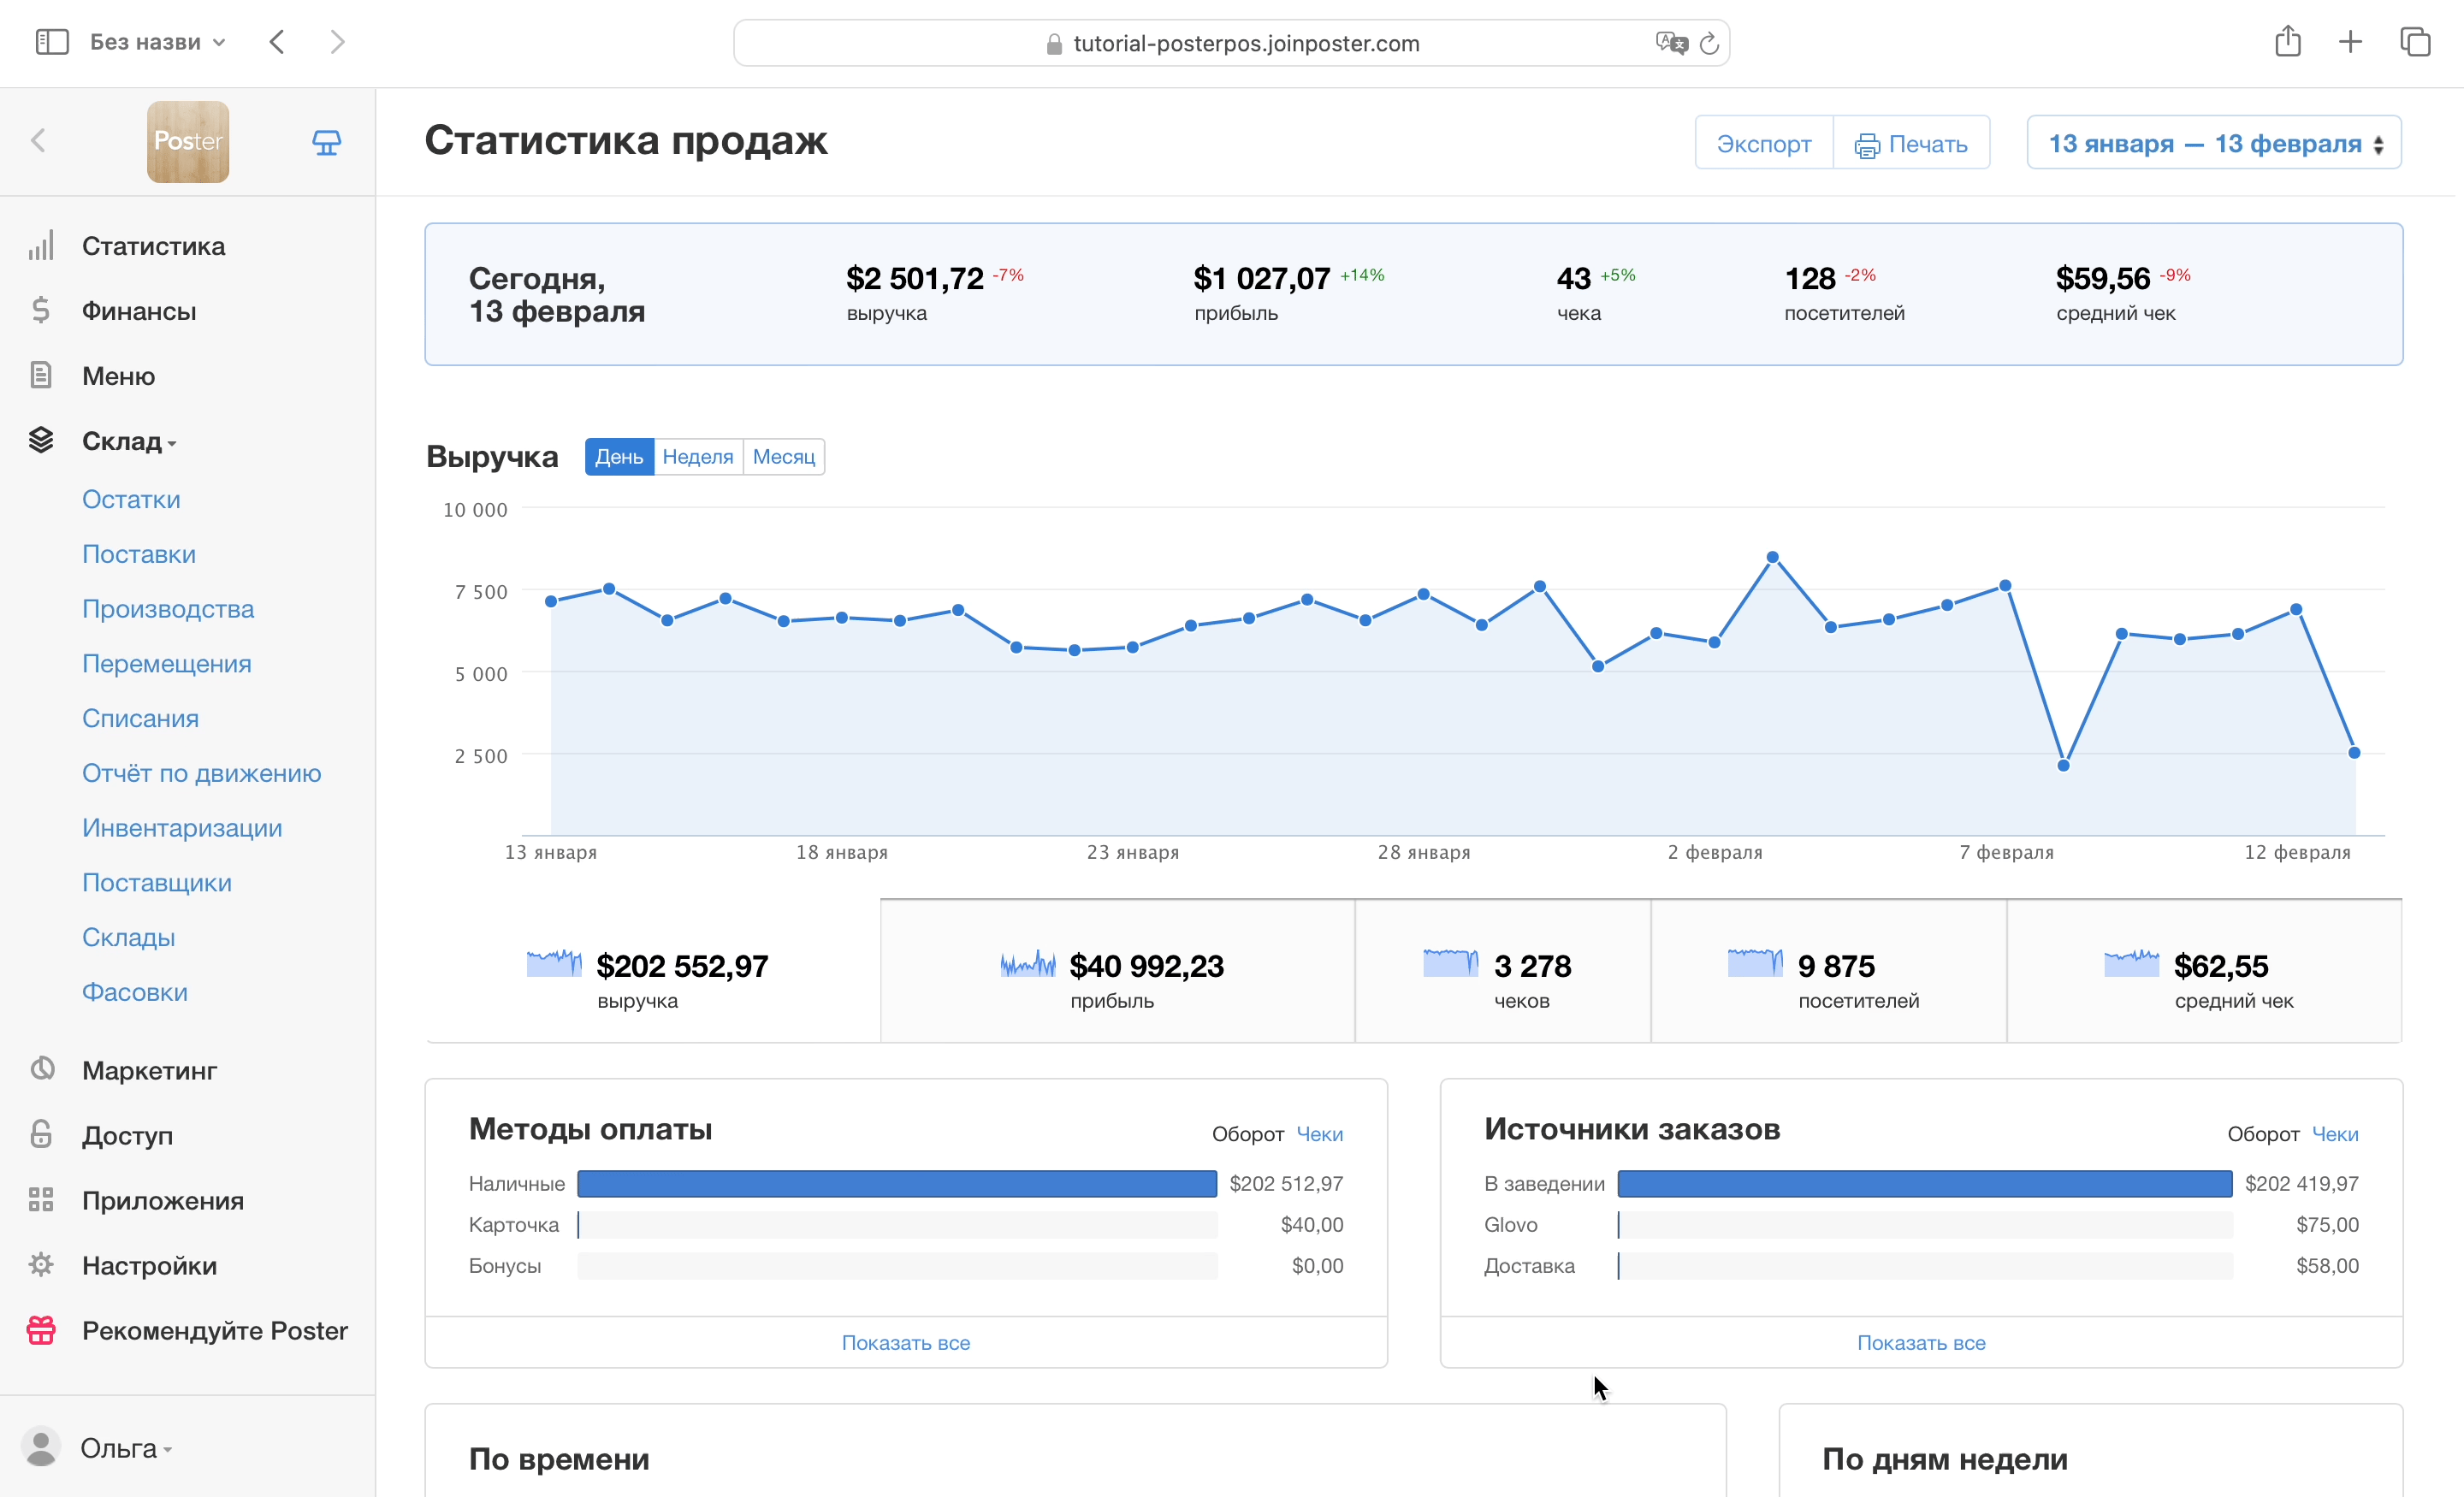Select the День chart period toggle
2464x1497 pixels.
click(619, 457)
